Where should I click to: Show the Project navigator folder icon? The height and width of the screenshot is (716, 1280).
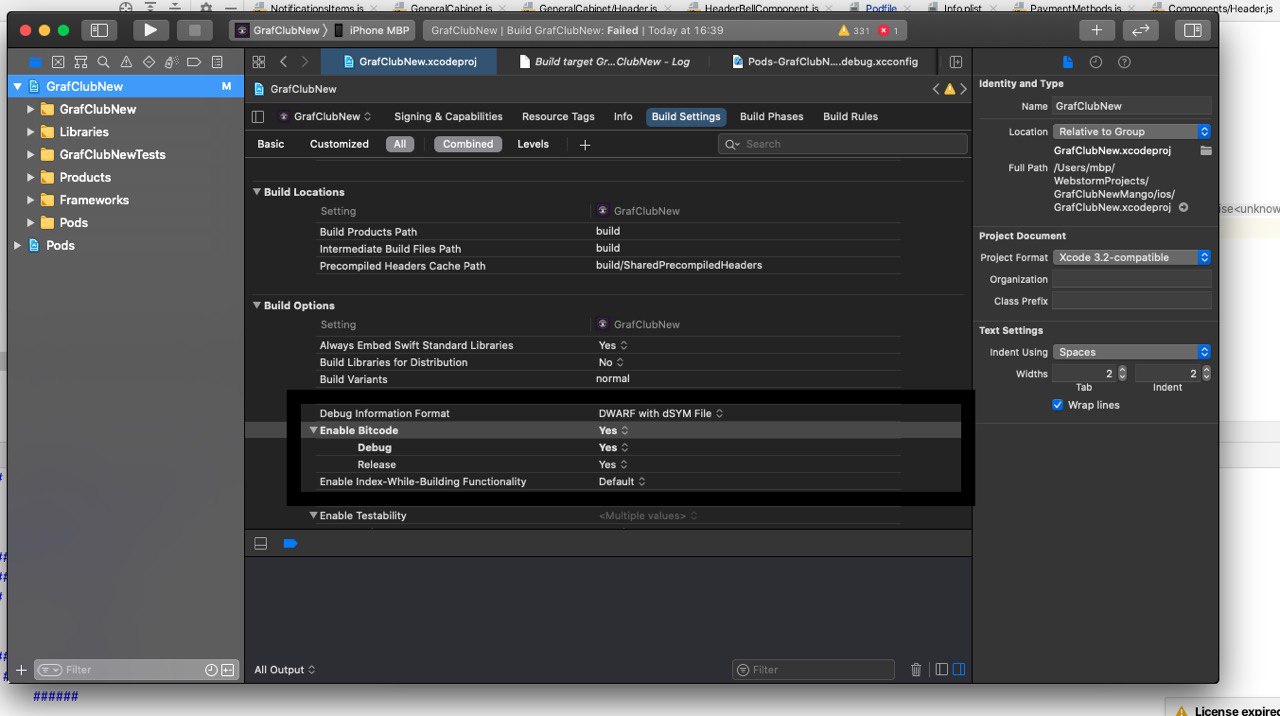[36, 62]
